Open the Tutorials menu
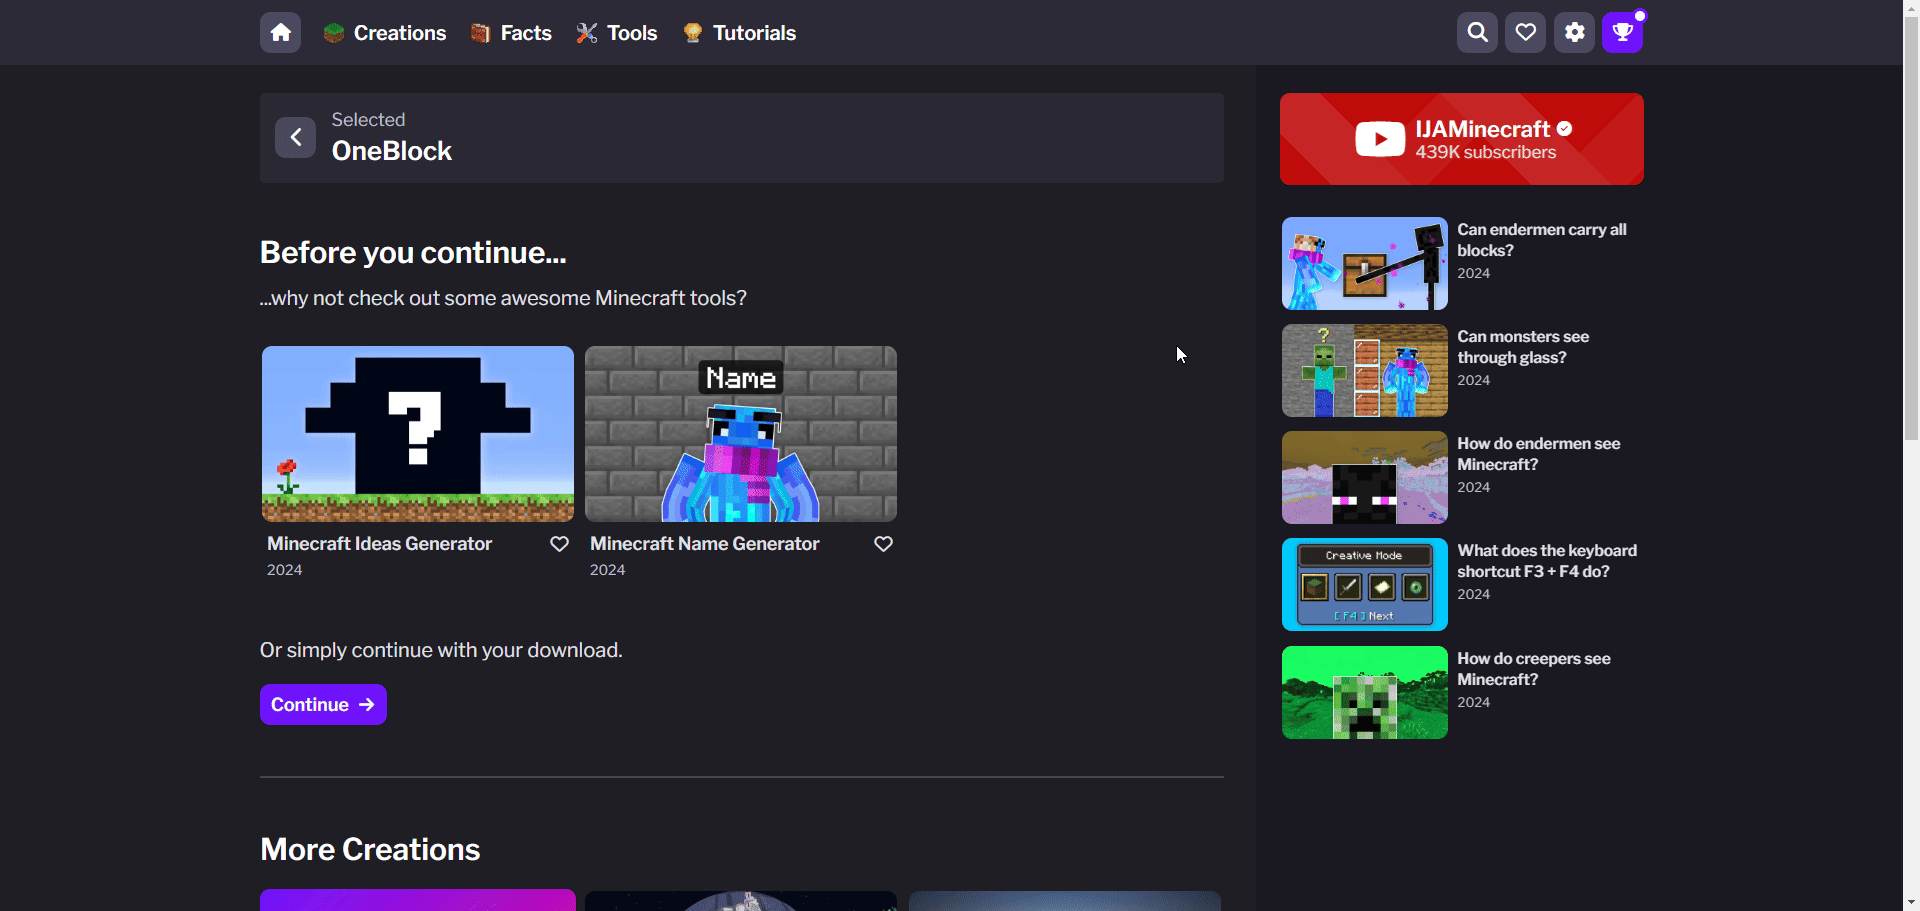This screenshot has width=1920, height=911. click(740, 33)
